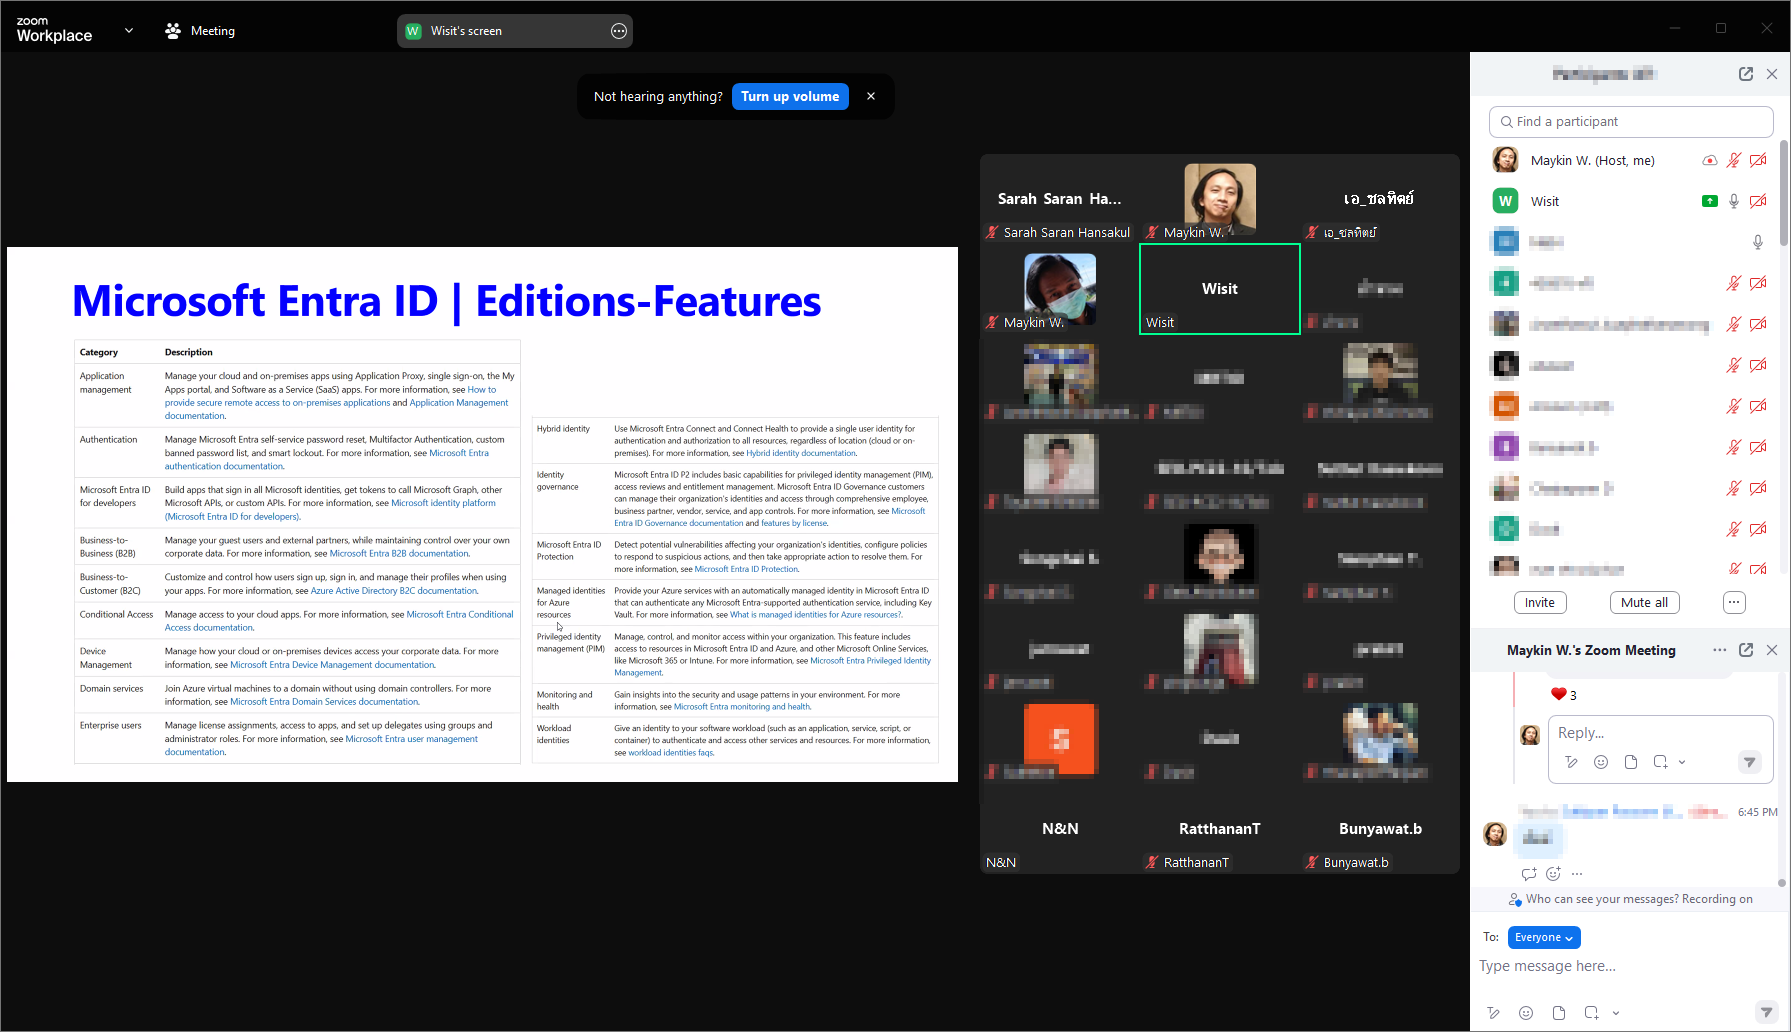Click Turn up volume button
Viewport: 1791px width, 1032px height.
790,96
